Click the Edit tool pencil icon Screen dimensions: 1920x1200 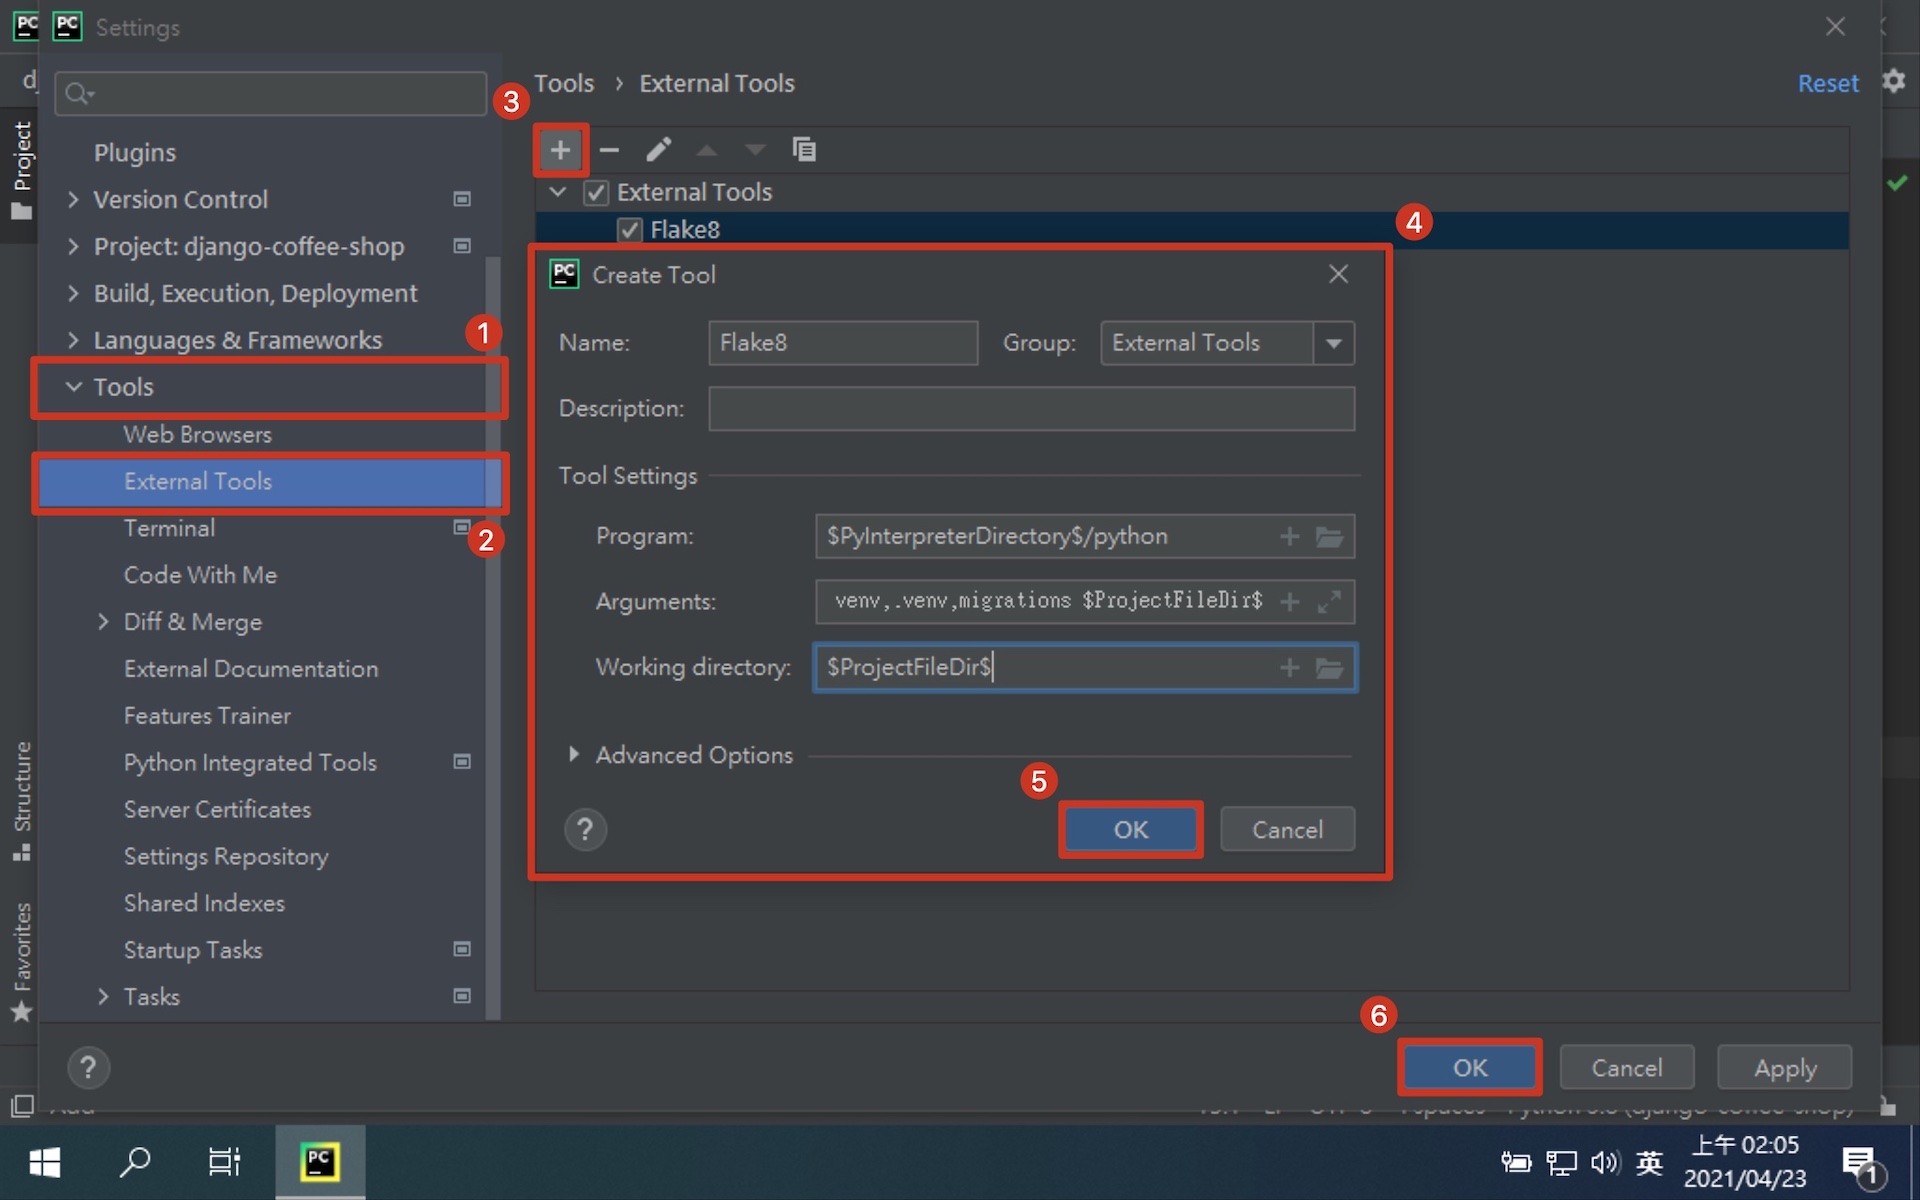pos(658,150)
